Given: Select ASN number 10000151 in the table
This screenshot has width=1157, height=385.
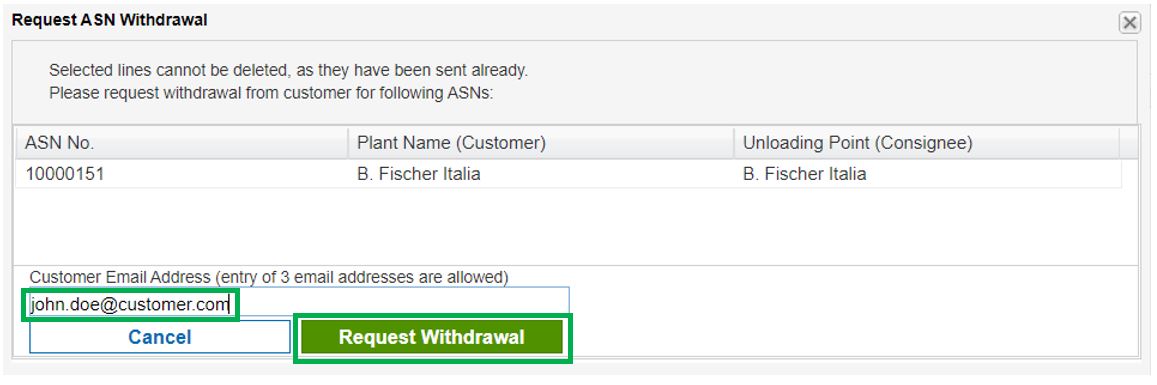Looking at the screenshot, I should [65, 175].
